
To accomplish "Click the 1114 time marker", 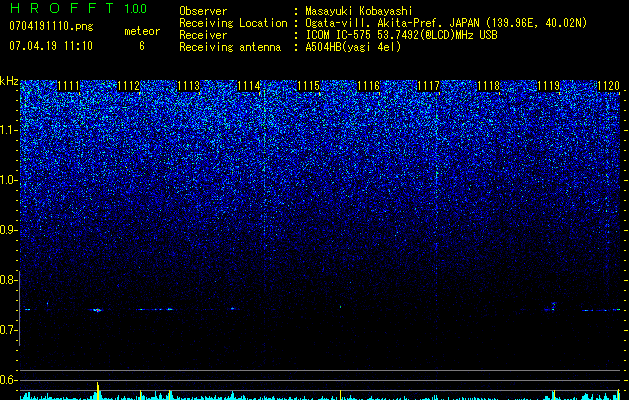I will click(248, 86).
